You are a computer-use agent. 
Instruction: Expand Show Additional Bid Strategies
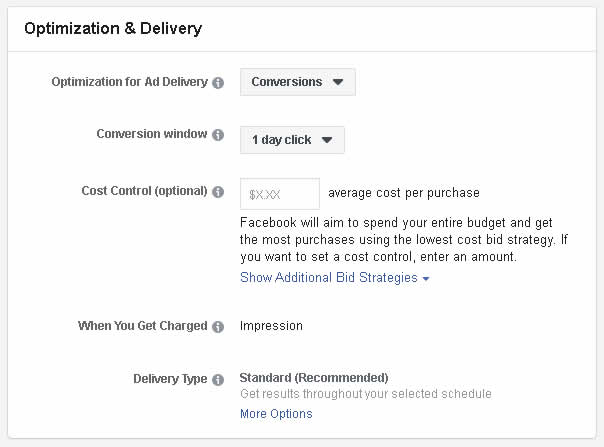334,277
